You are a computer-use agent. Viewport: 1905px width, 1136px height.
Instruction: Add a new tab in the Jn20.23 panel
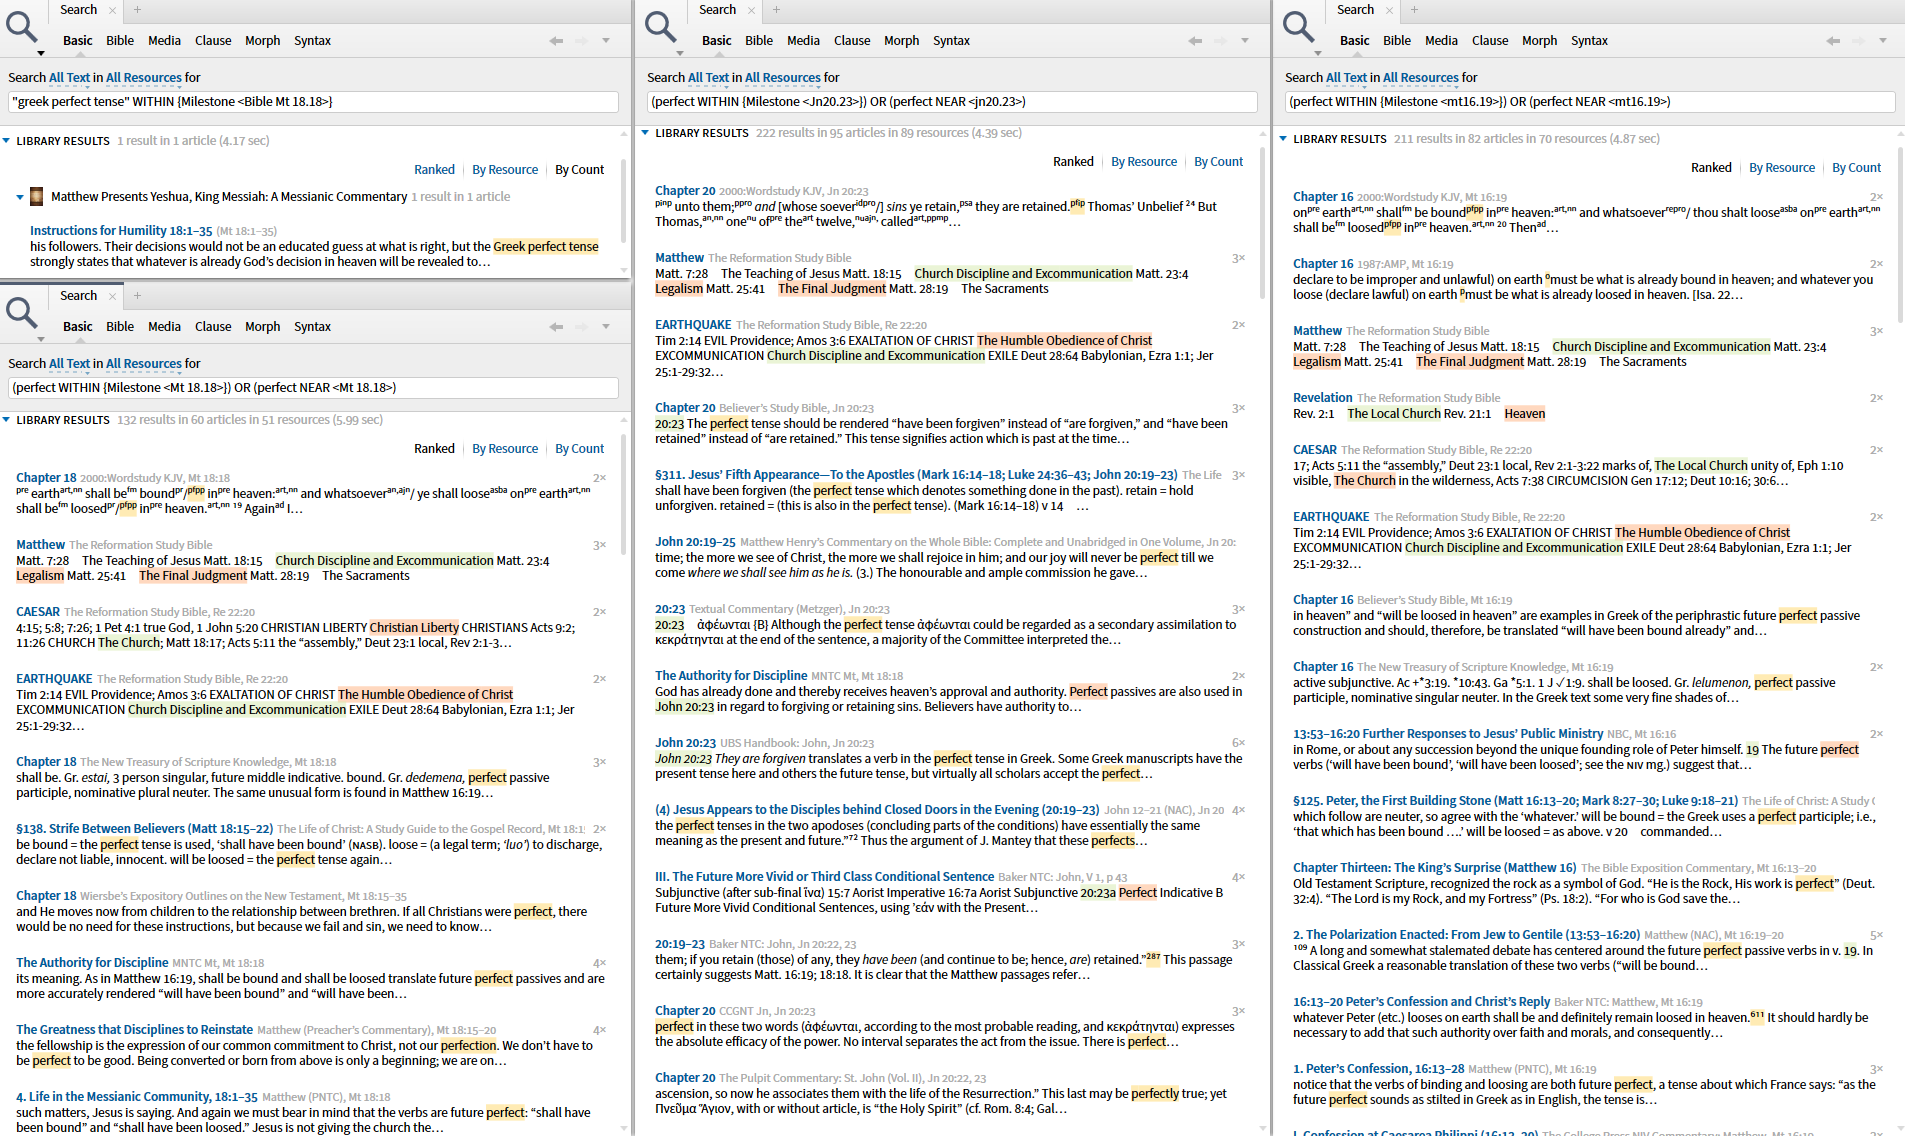click(x=776, y=10)
